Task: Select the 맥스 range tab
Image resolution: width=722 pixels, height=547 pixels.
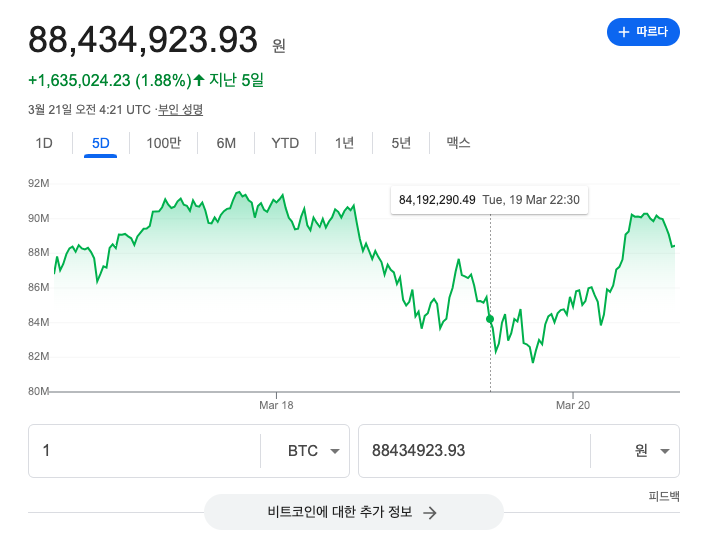Action: 458,143
